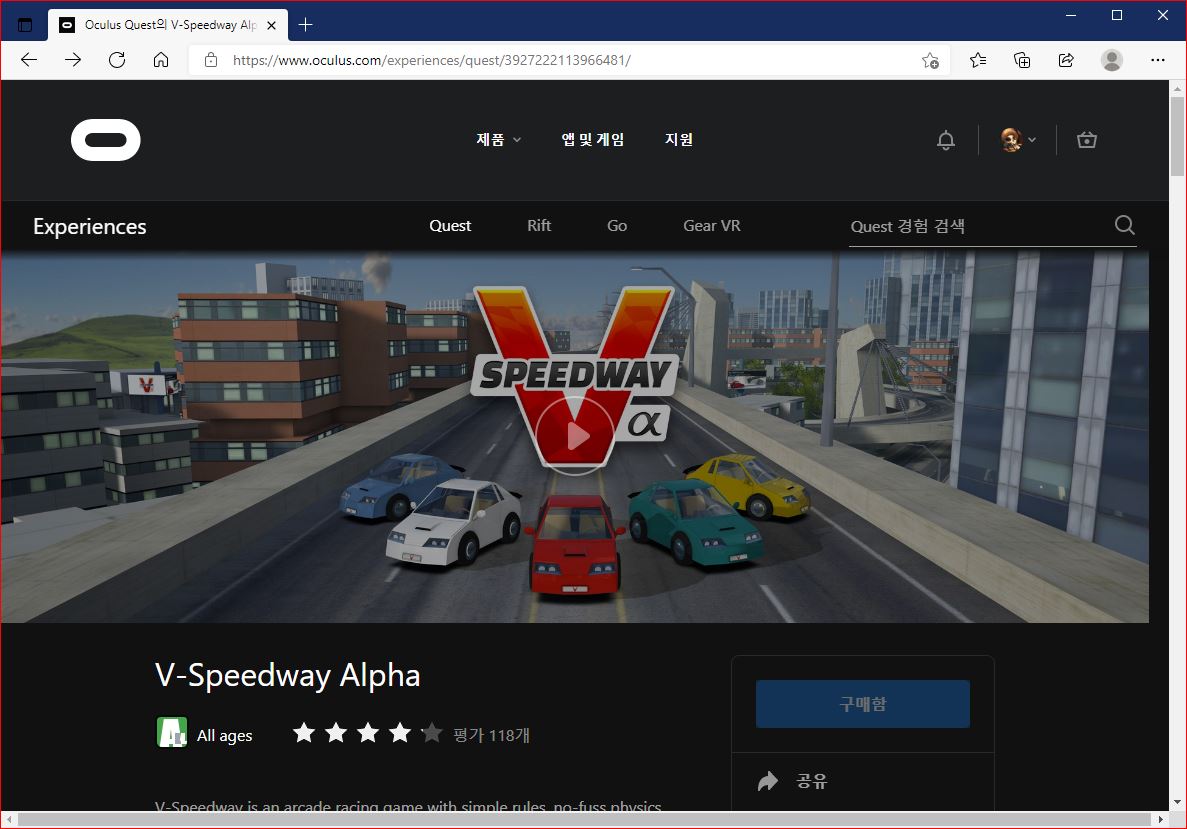Image resolution: width=1187 pixels, height=829 pixels.
Task: Click the 공유 share link
Action: [x=812, y=781]
